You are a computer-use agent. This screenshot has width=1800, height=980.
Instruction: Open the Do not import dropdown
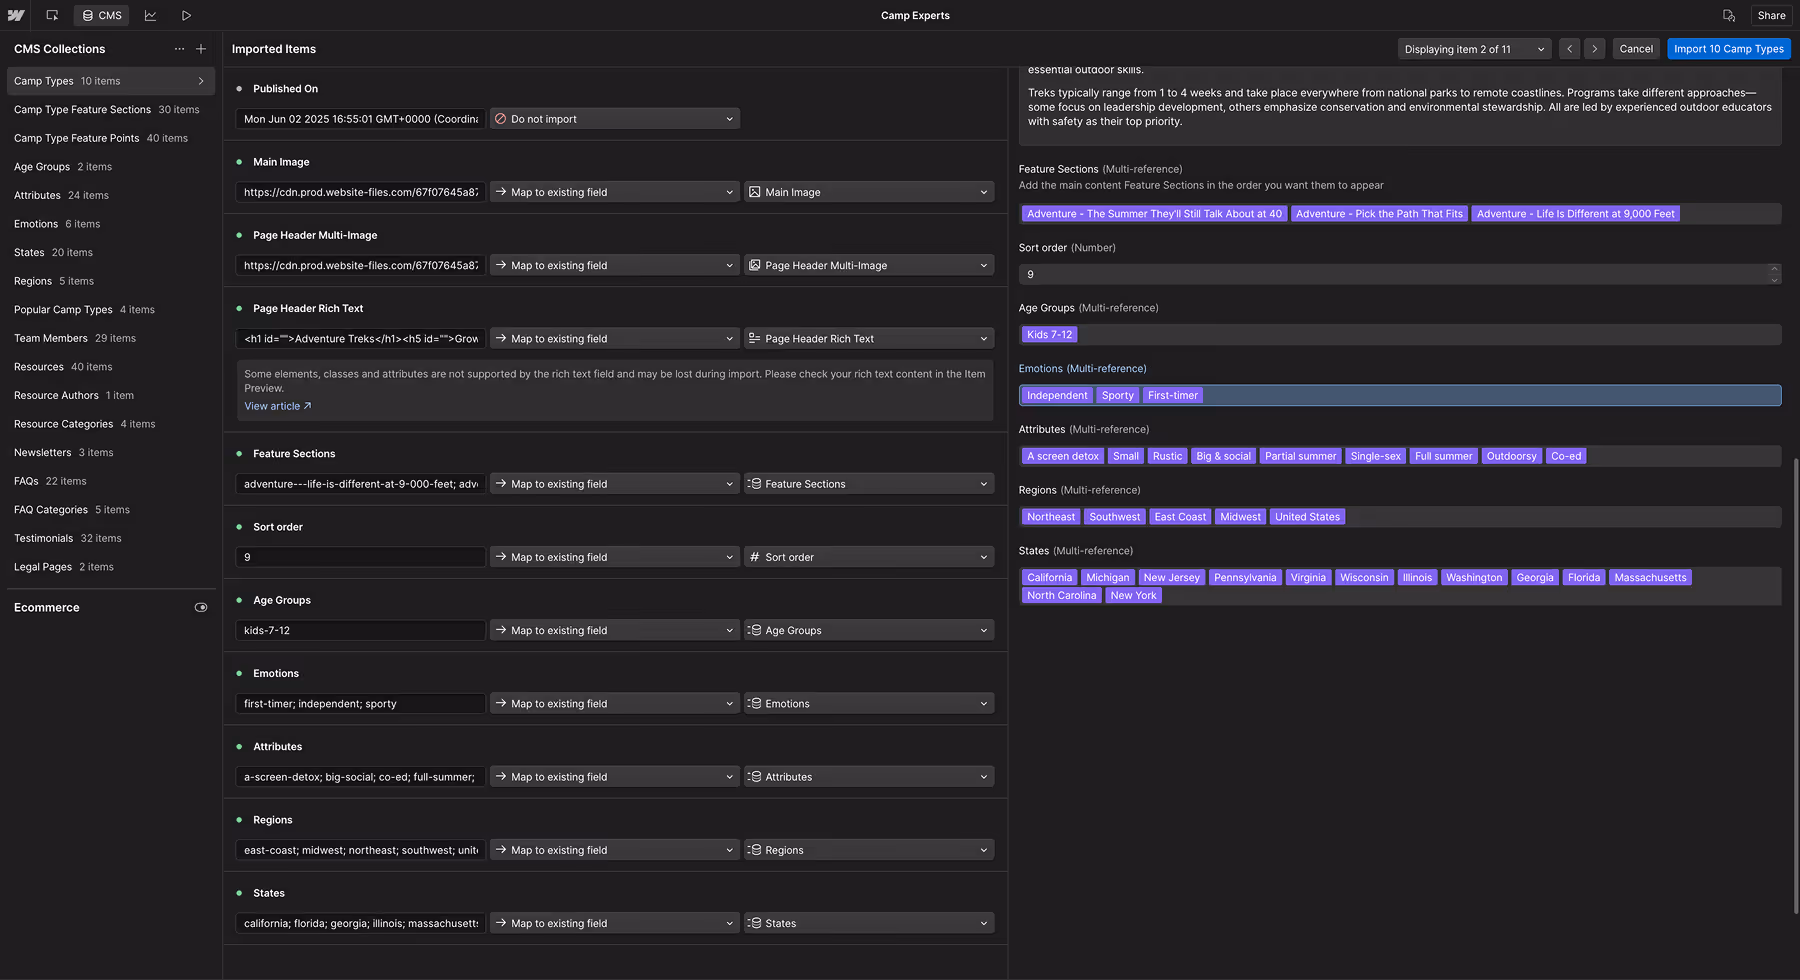tap(614, 118)
